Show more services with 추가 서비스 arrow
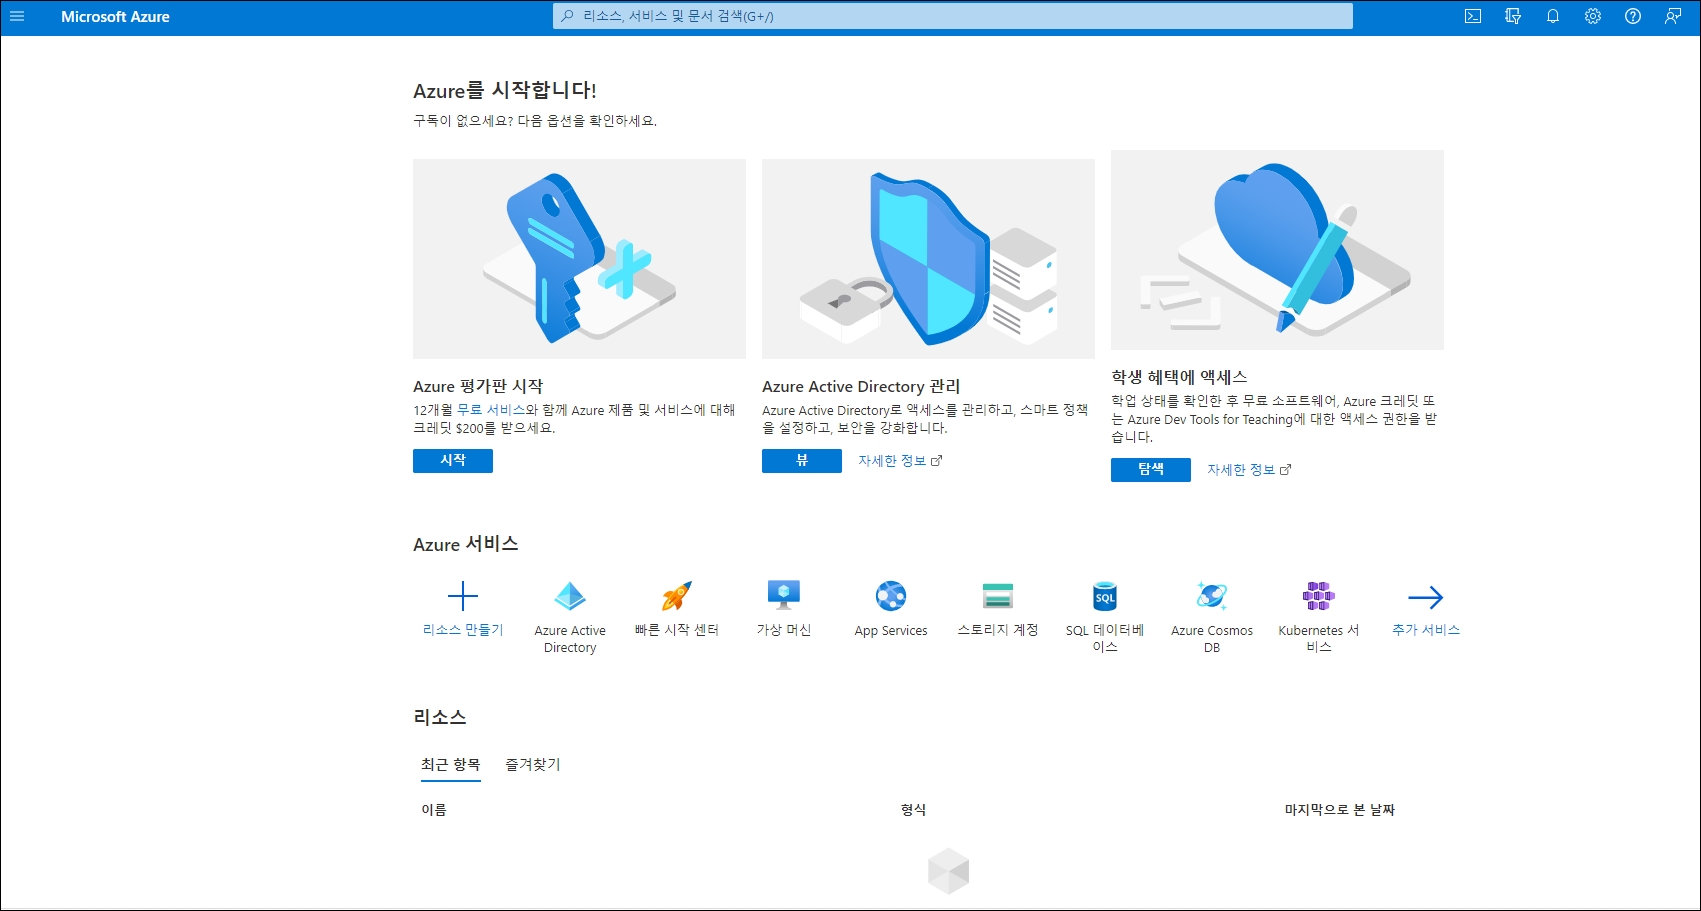 coord(1426,598)
